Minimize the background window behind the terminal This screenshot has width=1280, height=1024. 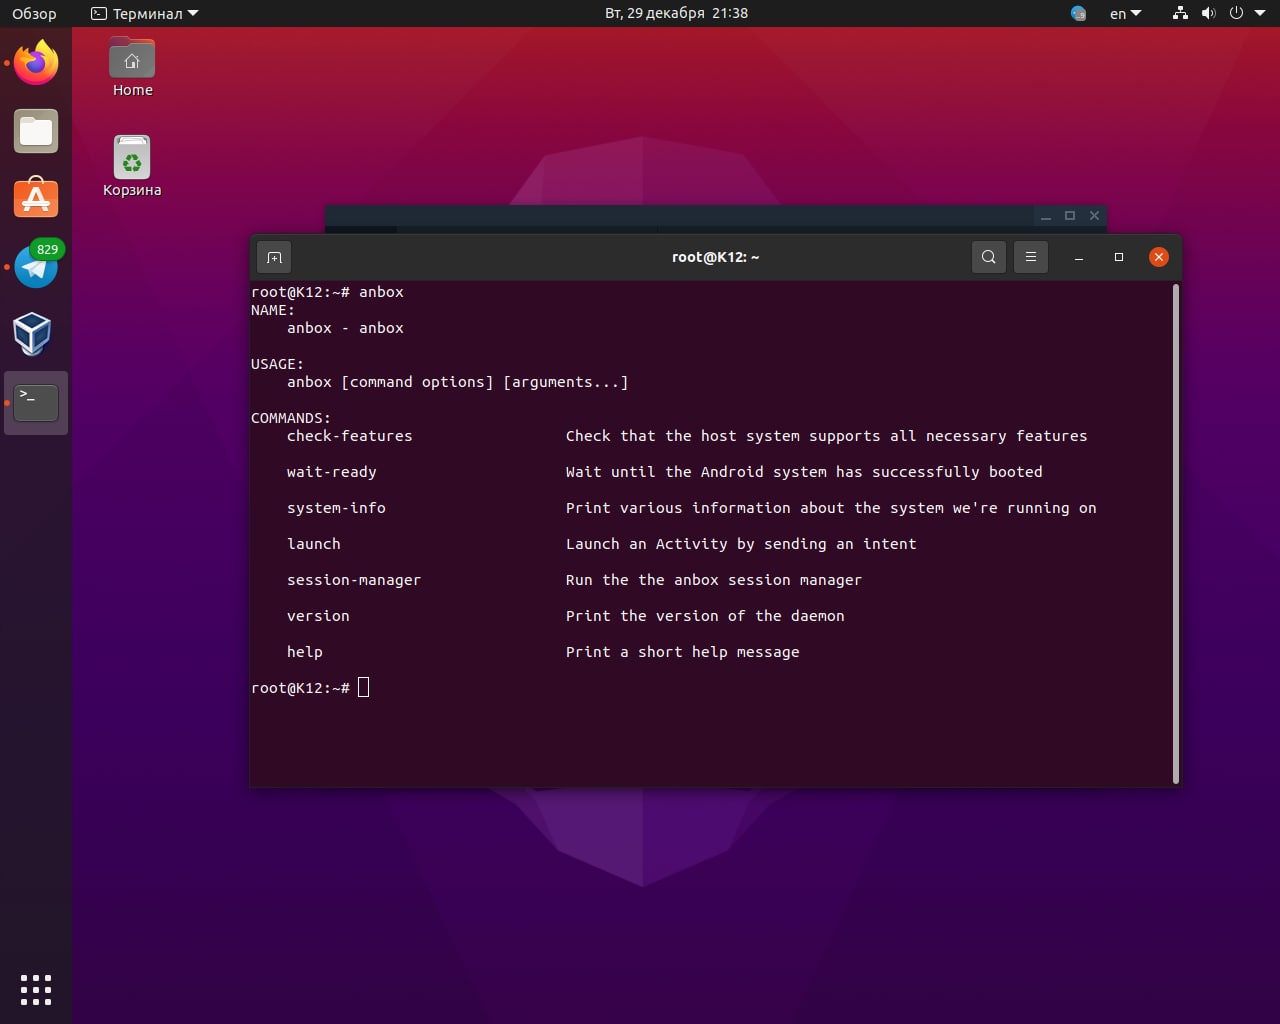click(x=1046, y=216)
